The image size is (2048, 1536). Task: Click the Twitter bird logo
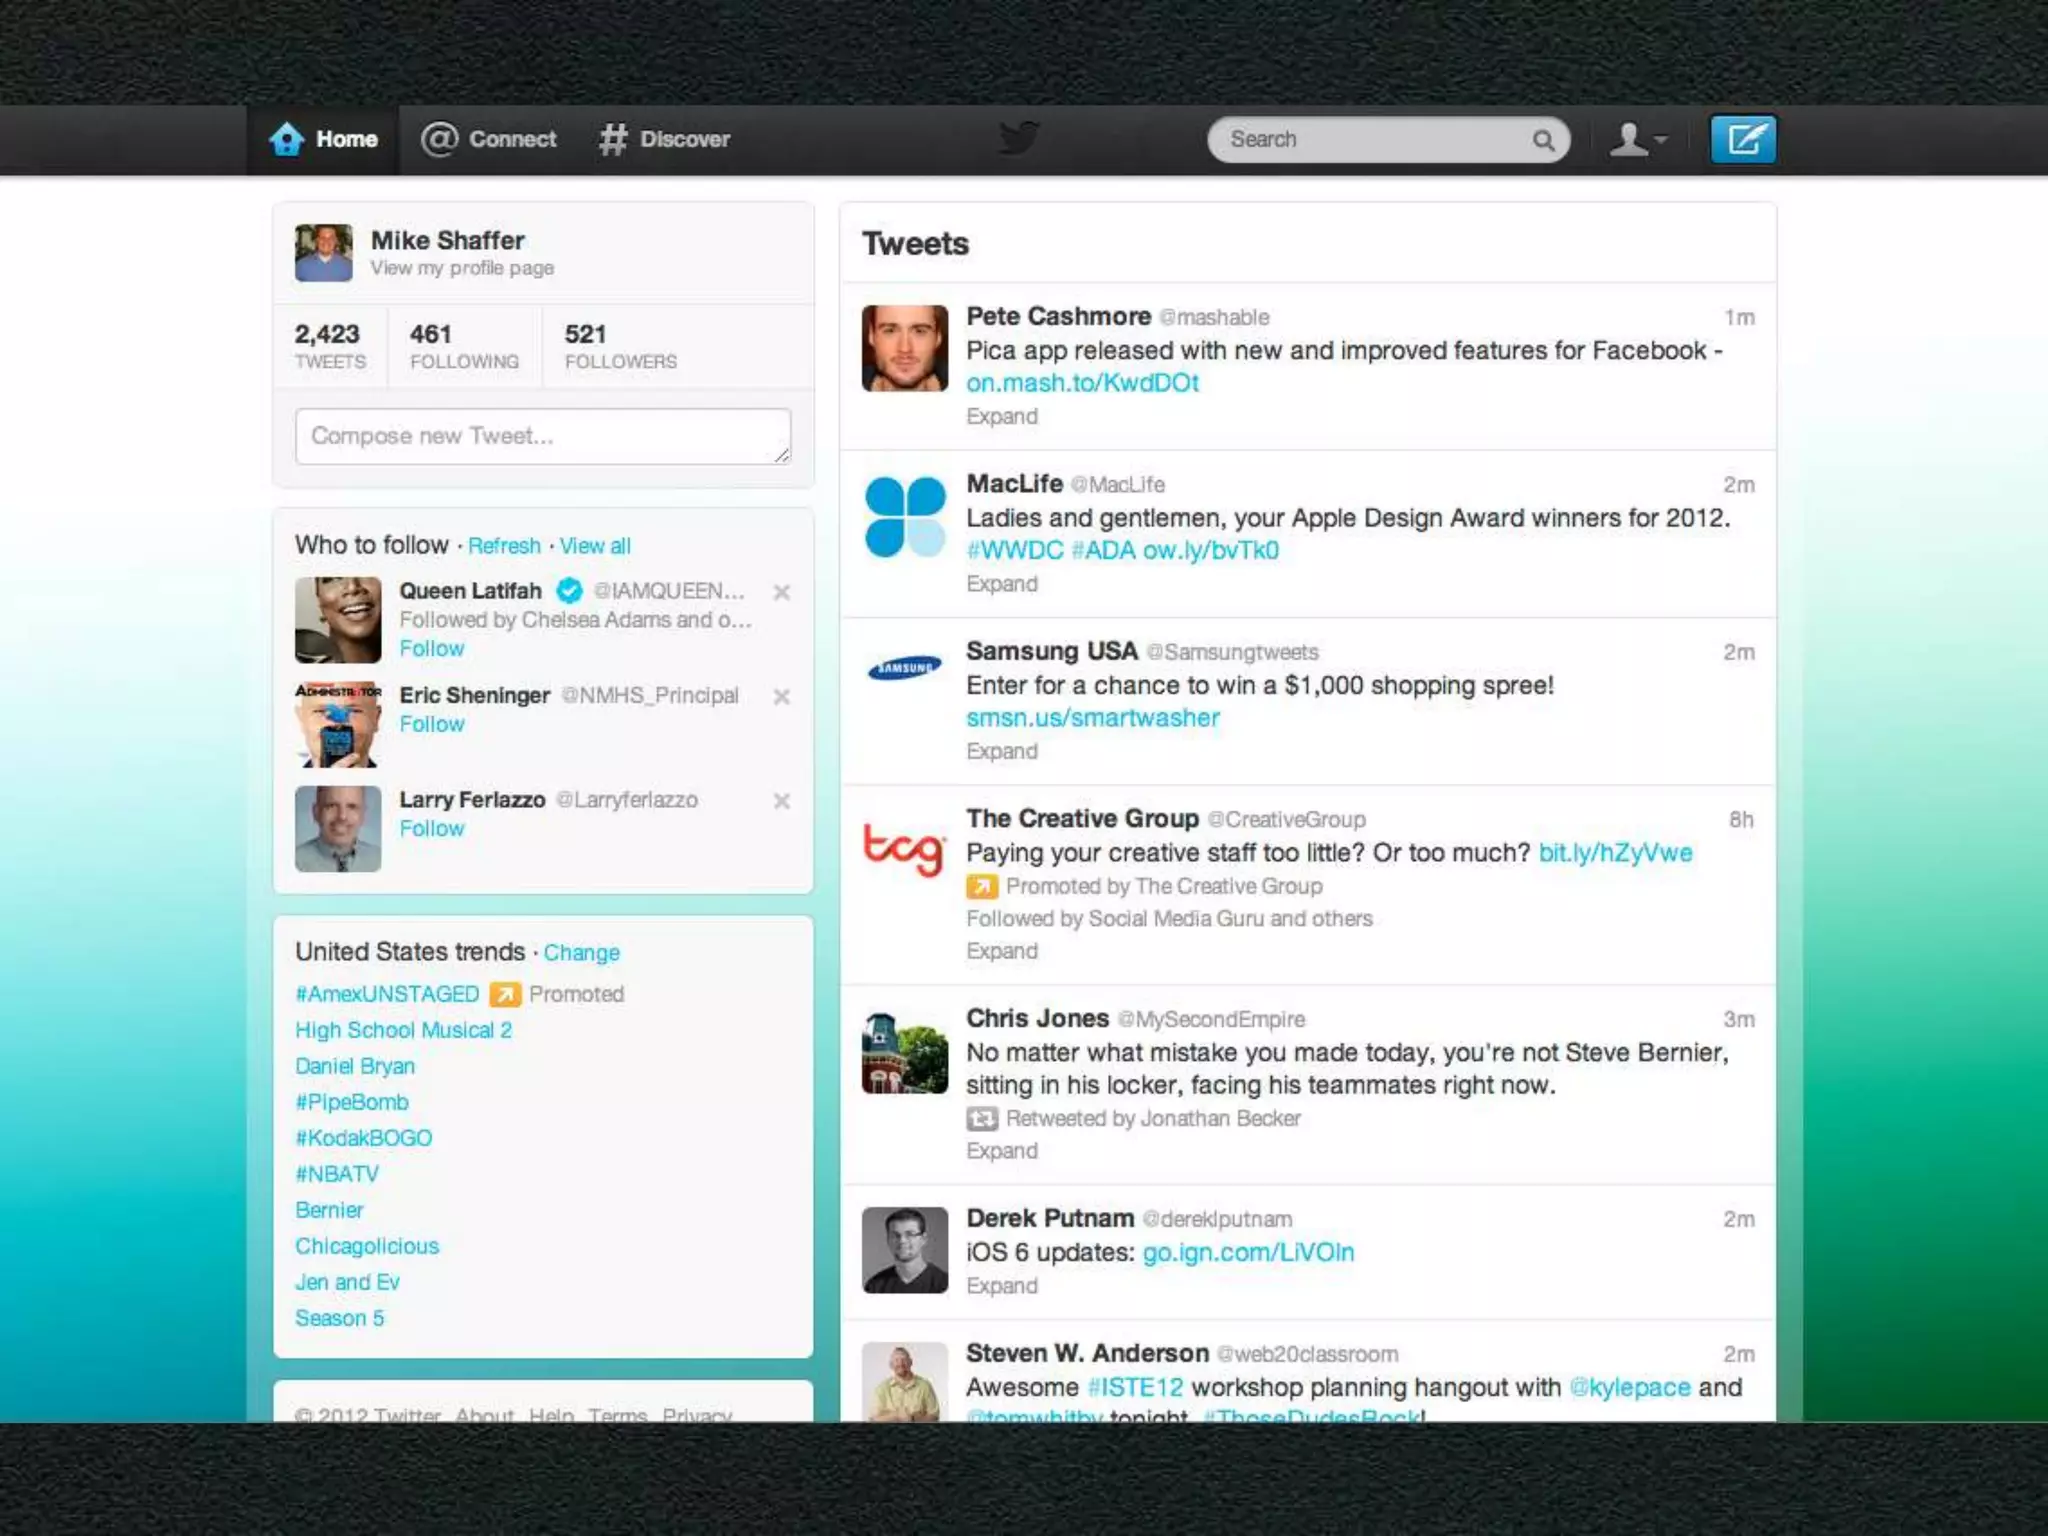coord(1020,138)
